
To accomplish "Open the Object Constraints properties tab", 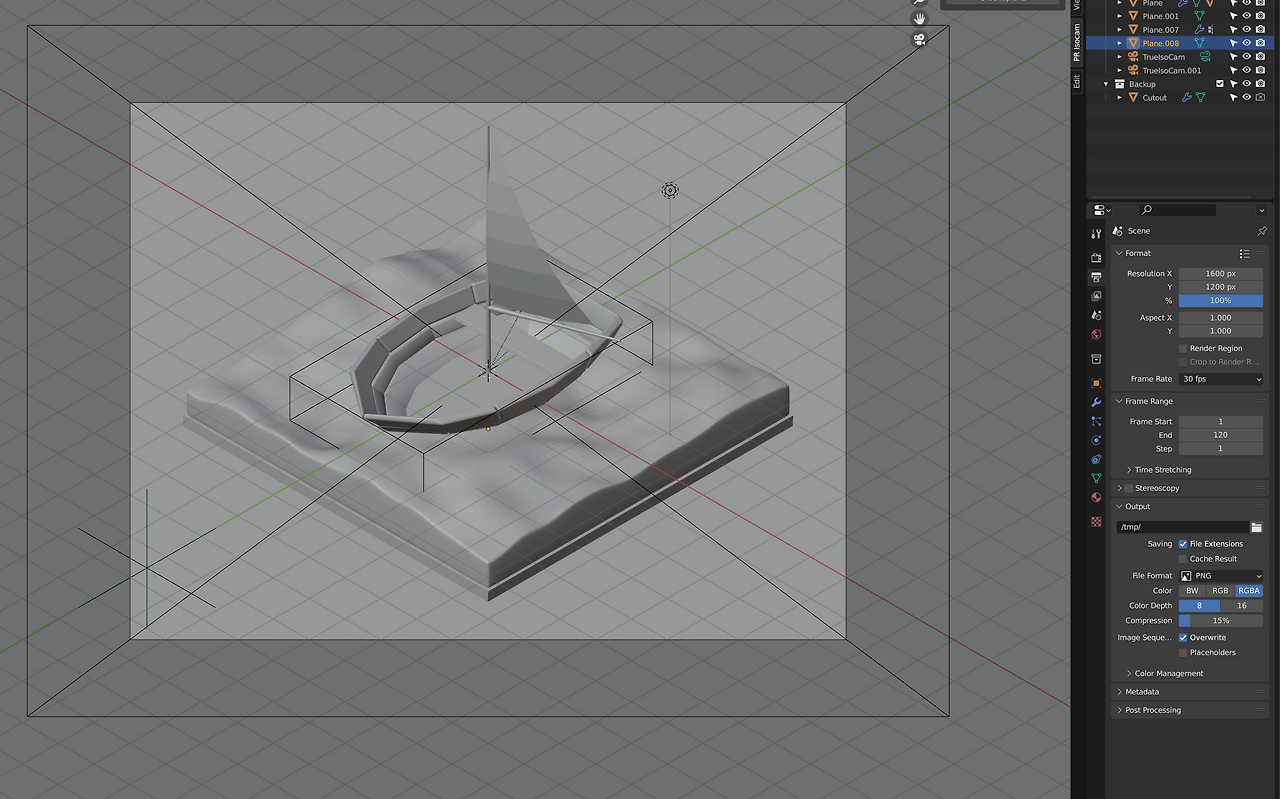I will tap(1096, 459).
